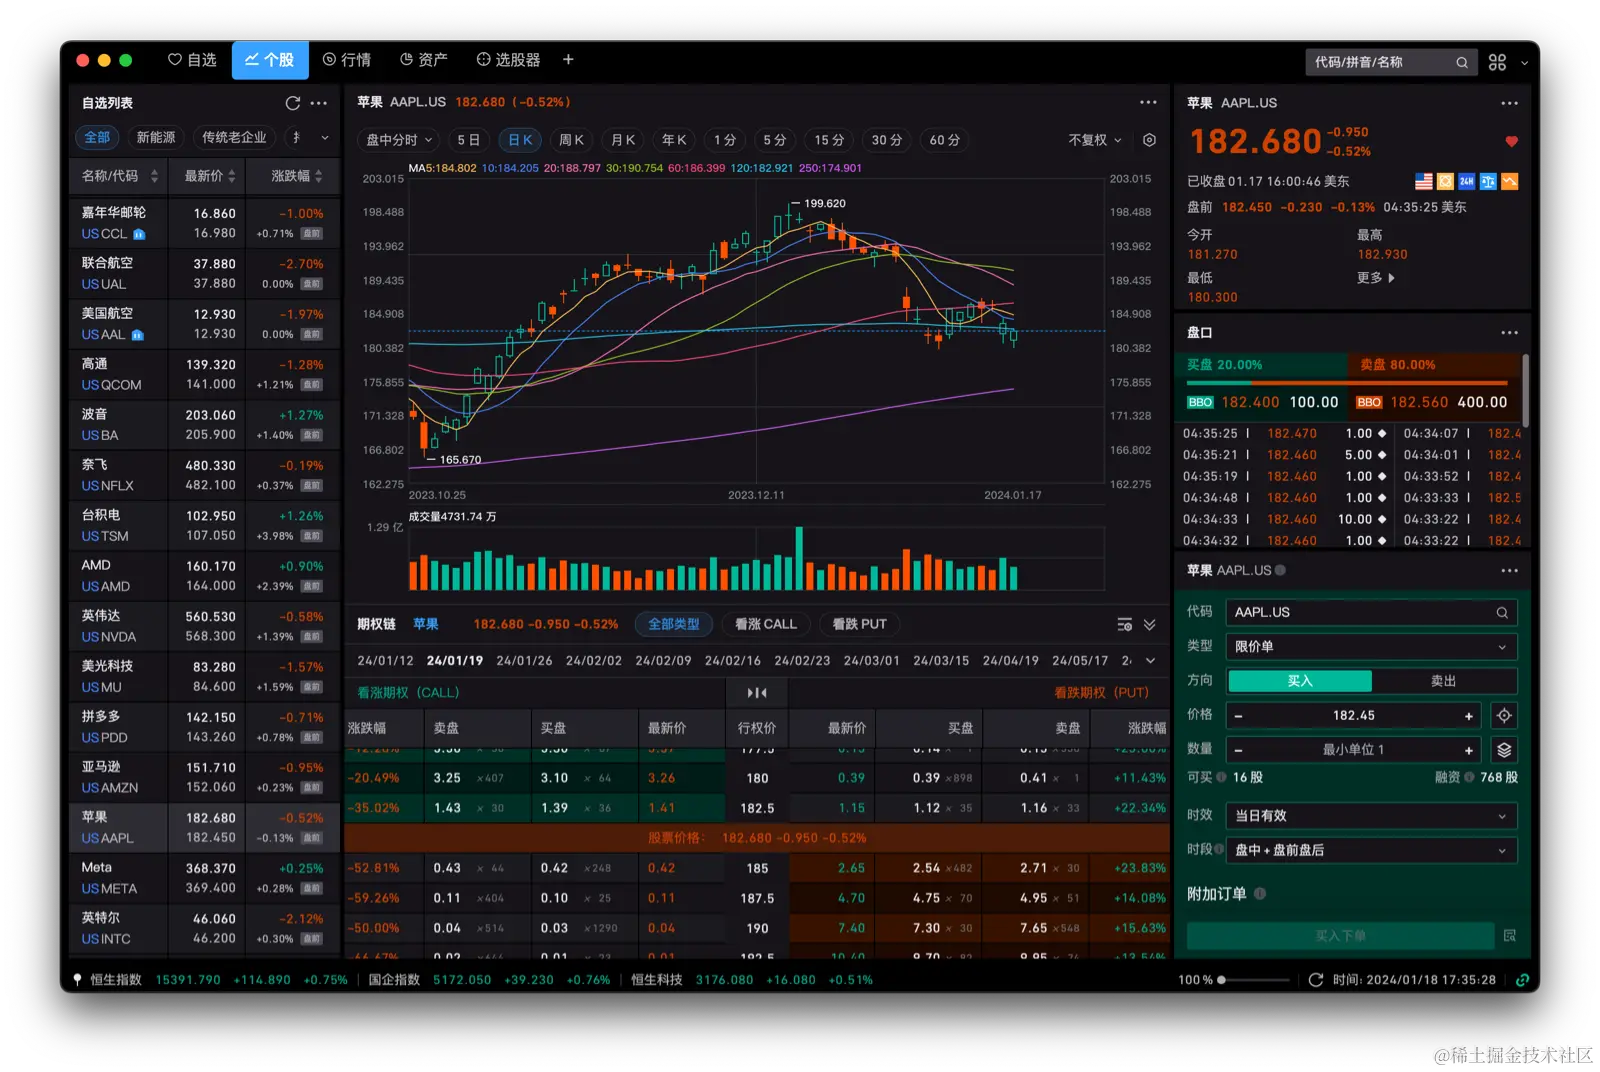Screen dimensions: 1600x1072
Task: Switch to 行情 tab
Action: tap(347, 60)
